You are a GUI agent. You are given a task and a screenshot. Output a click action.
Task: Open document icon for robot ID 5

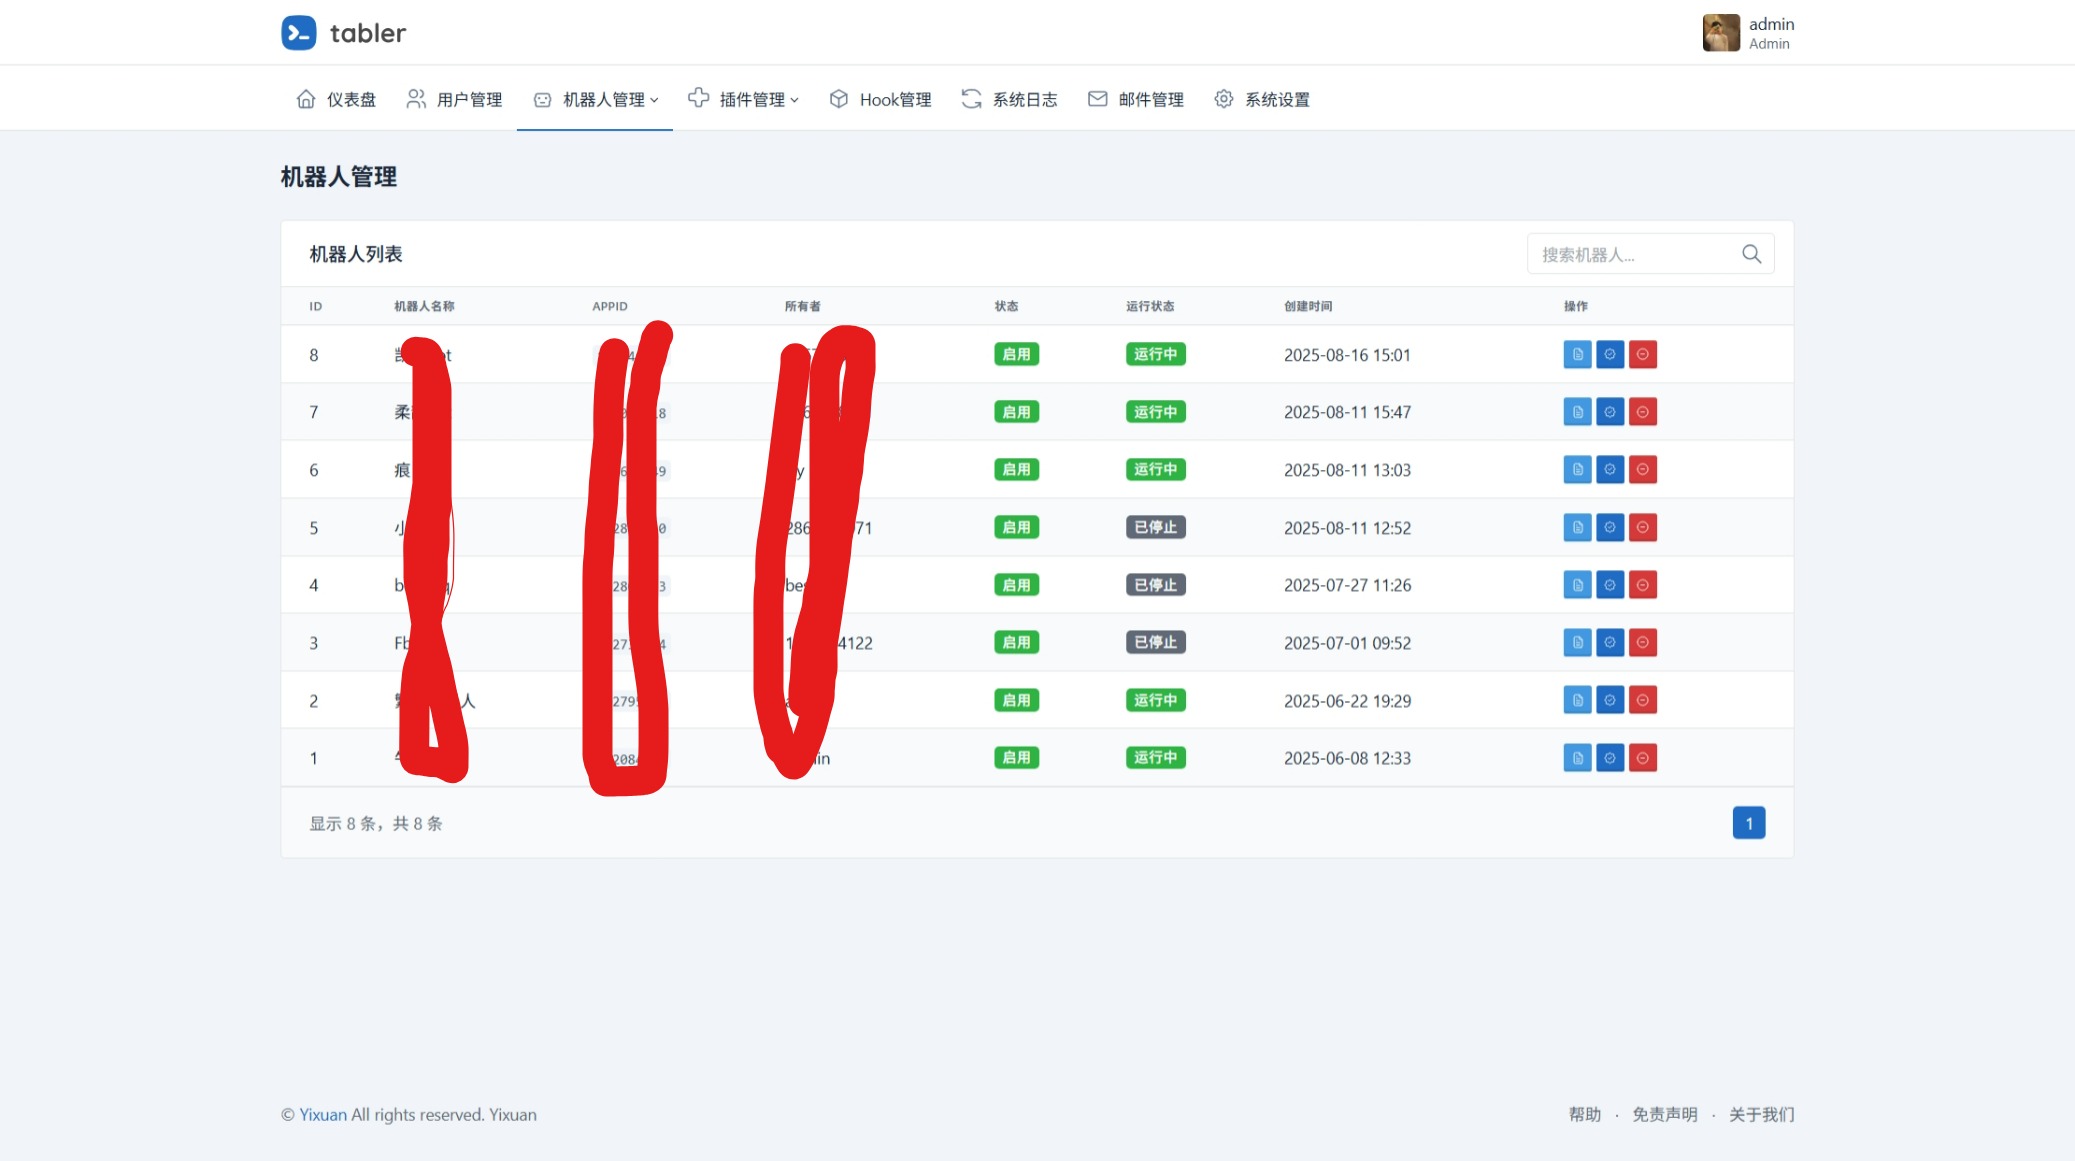(x=1577, y=527)
